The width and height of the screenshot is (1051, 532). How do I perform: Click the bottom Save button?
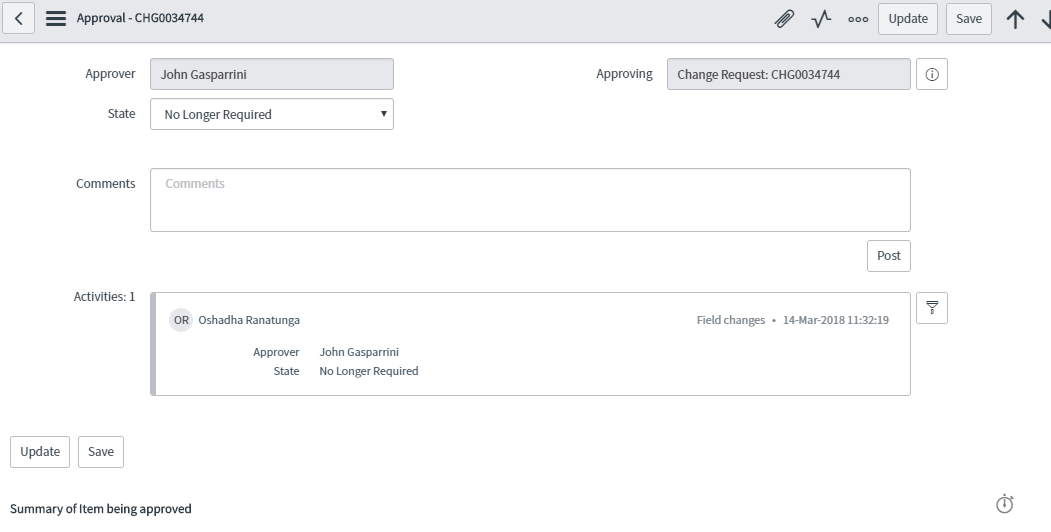click(101, 452)
